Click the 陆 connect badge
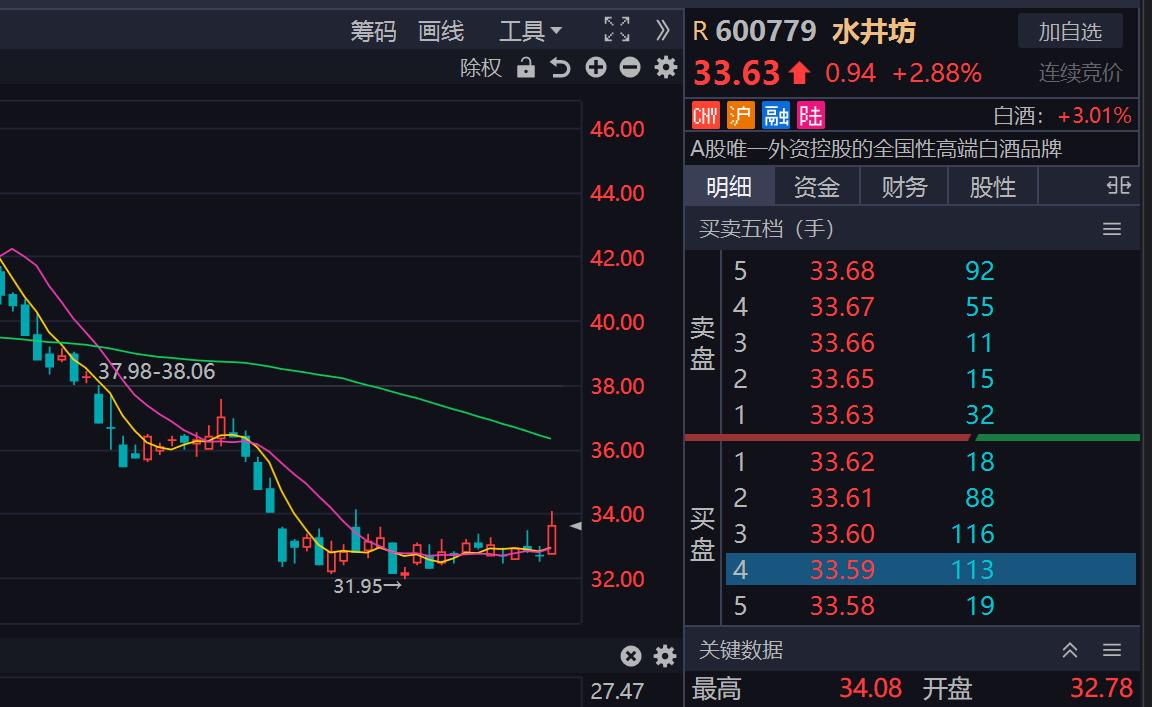Viewport: 1152px width, 707px height. pos(811,115)
